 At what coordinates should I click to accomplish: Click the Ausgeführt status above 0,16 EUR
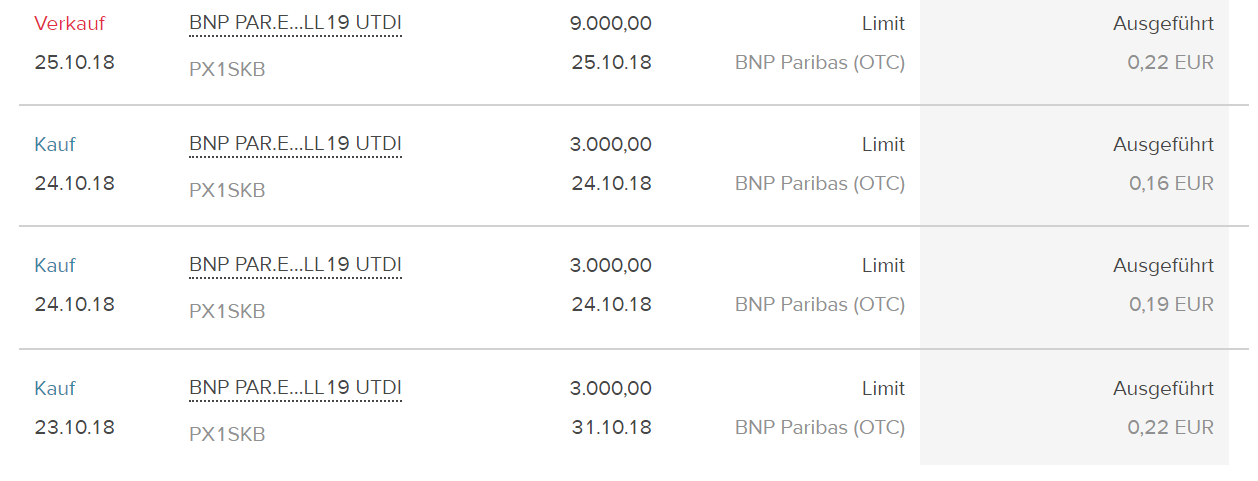(1163, 145)
